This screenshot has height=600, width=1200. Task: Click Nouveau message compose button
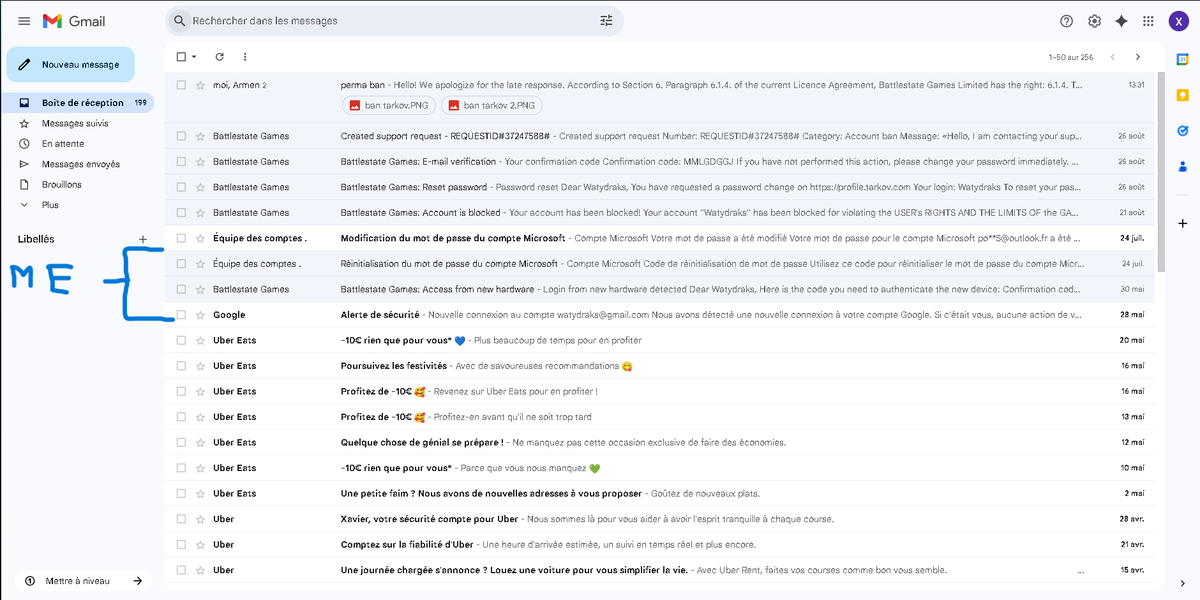[70, 64]
